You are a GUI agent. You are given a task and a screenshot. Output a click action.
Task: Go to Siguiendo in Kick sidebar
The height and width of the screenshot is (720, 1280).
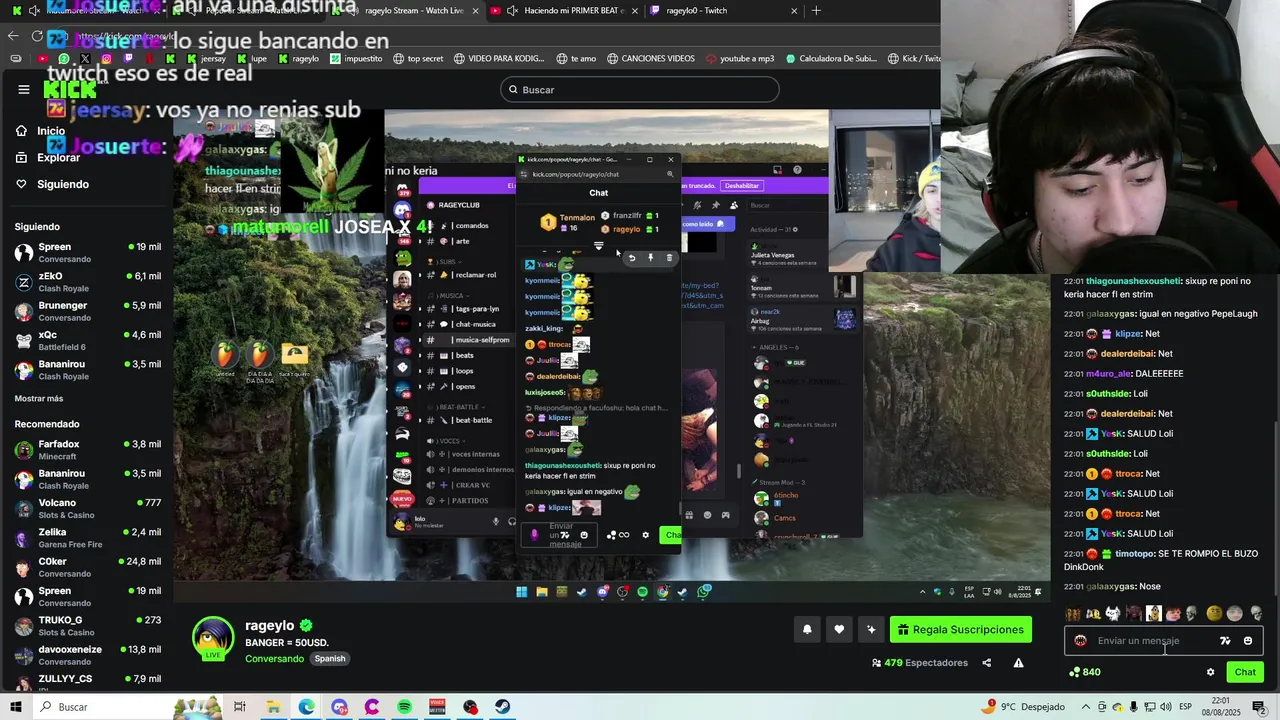pyautogui.click(x=63, y=184)
